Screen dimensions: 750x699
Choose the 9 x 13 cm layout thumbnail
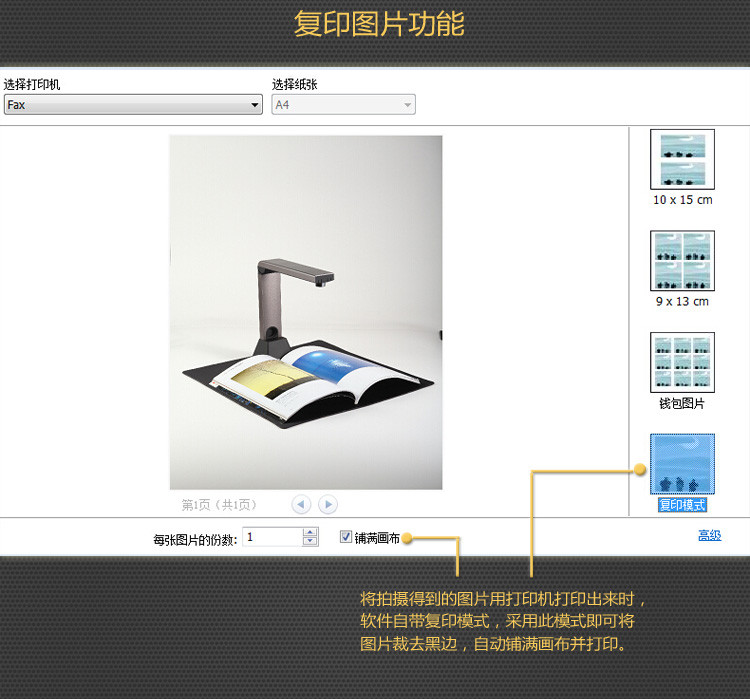pos(682,261)
